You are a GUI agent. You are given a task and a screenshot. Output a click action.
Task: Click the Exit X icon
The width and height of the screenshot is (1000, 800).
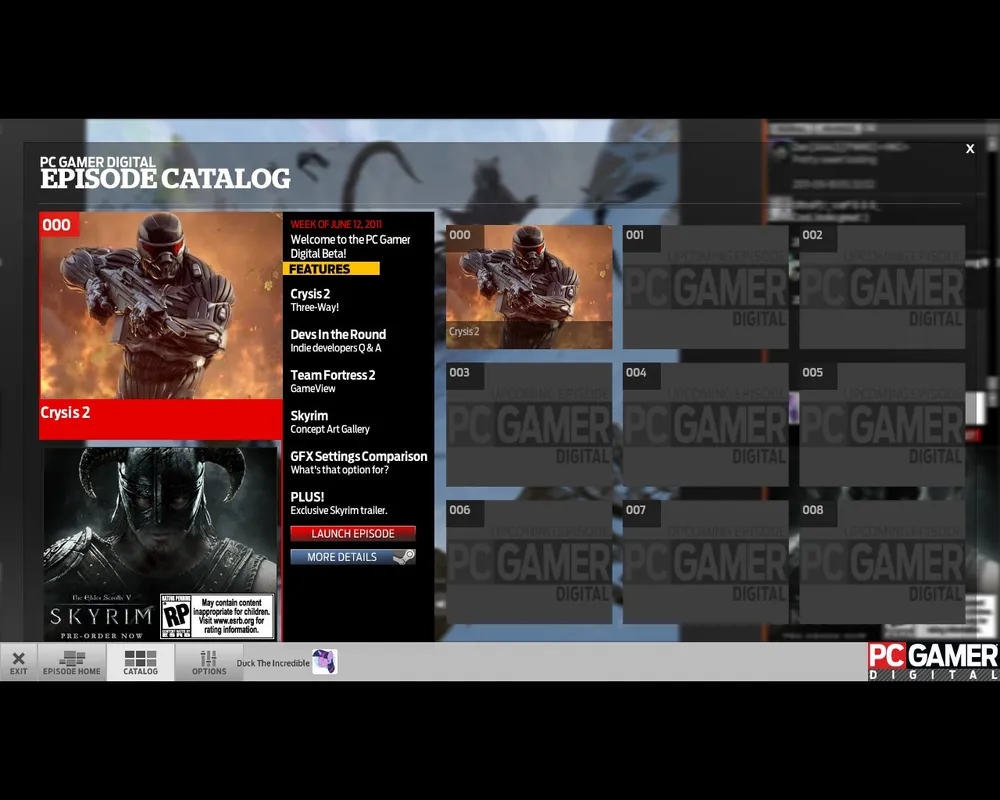click(18, 659)
